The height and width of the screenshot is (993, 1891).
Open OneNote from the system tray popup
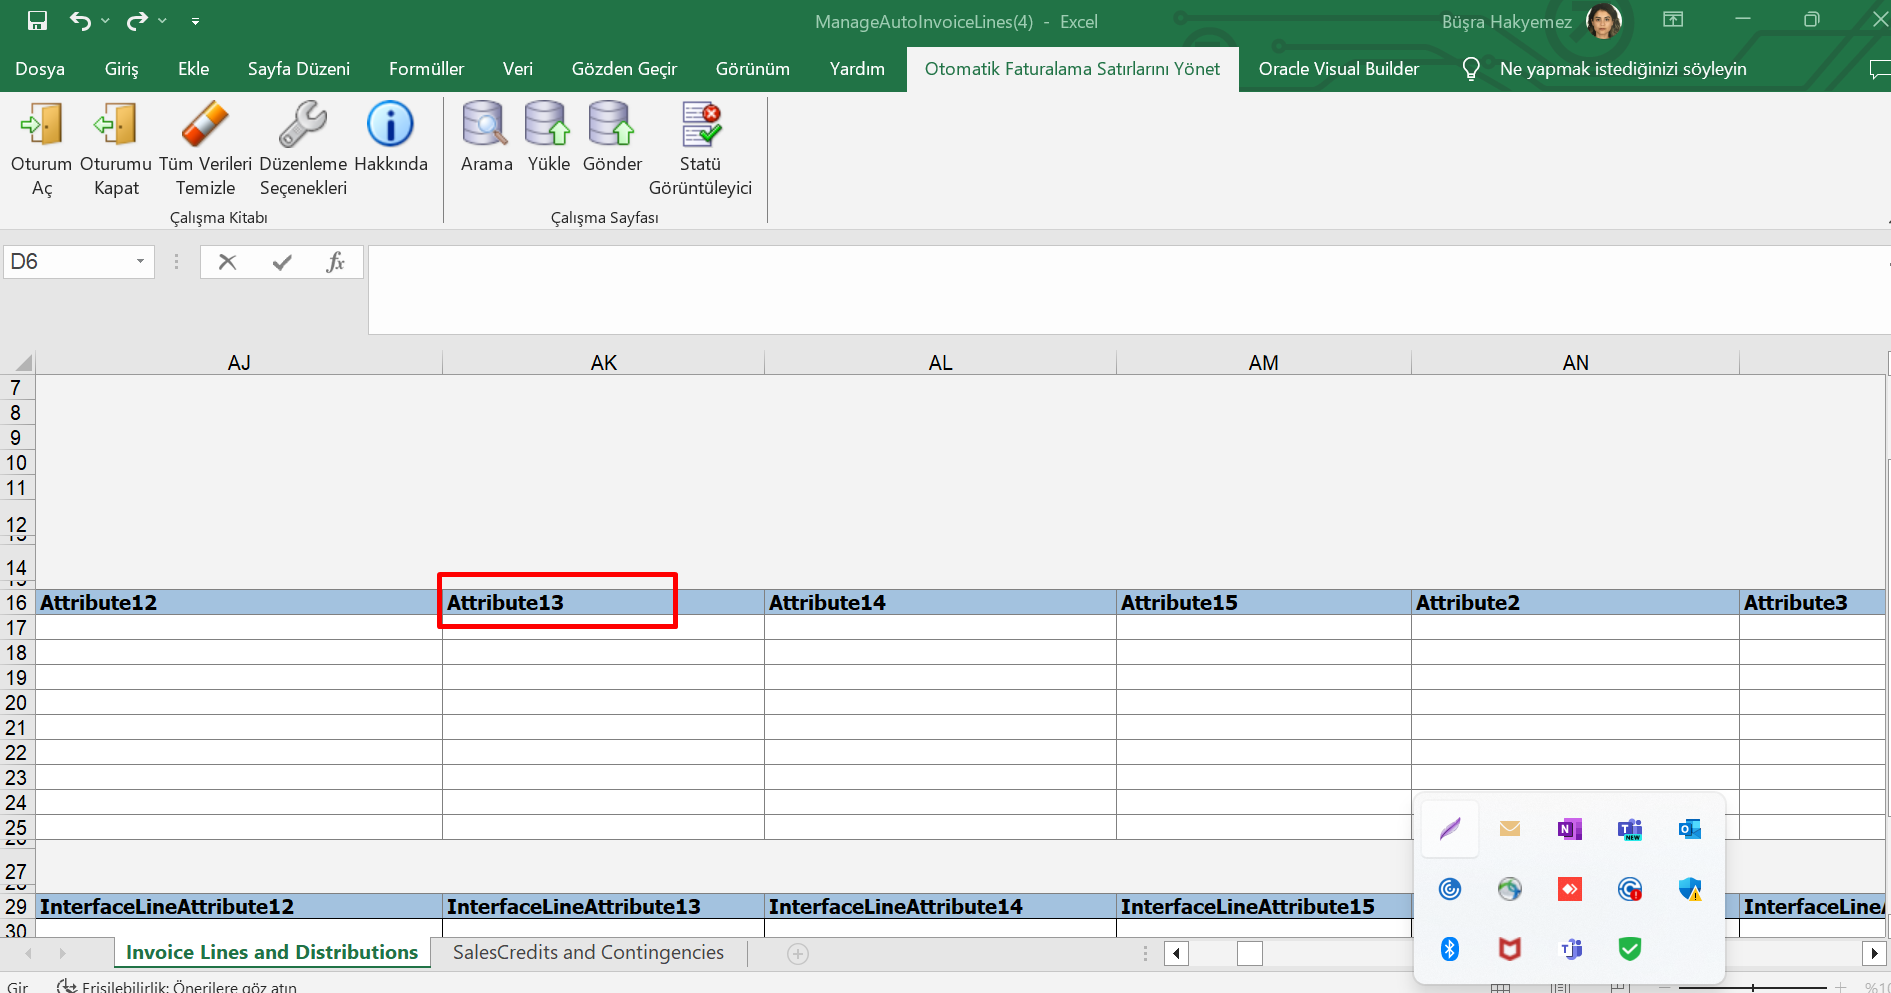click(x=1569, y=829)
